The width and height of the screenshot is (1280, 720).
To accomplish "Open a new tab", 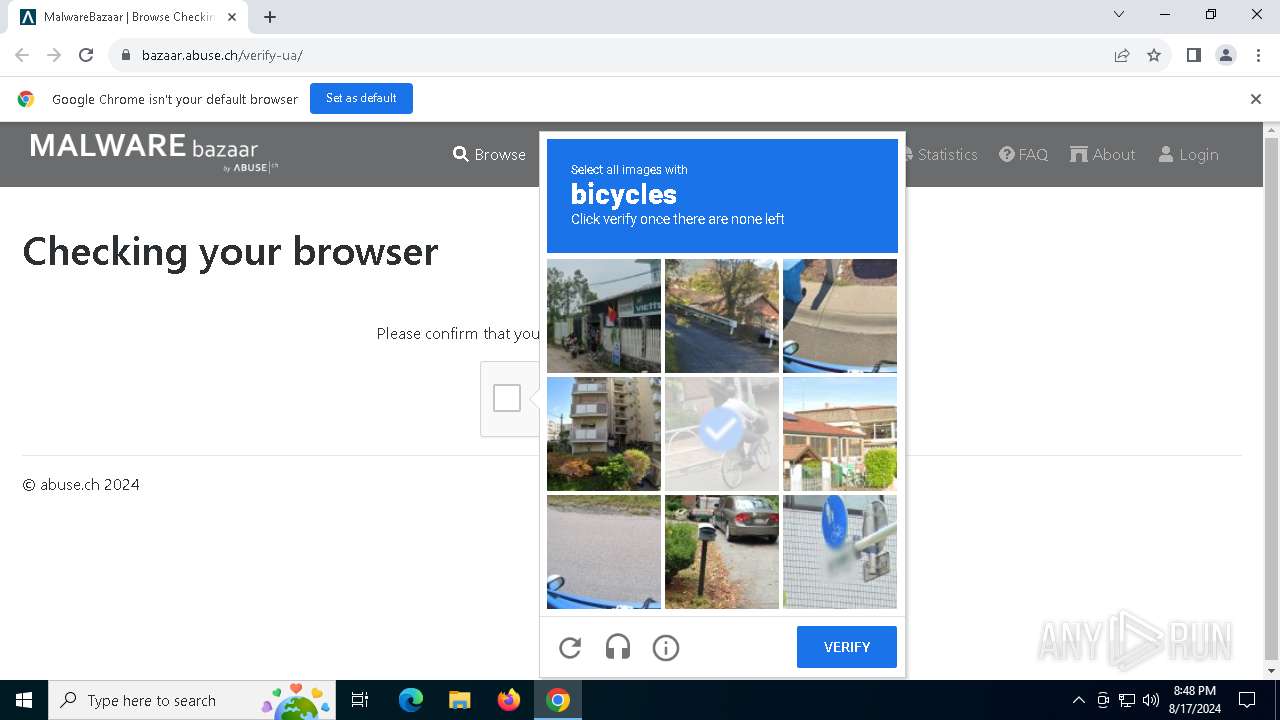I will coord(270,17).
